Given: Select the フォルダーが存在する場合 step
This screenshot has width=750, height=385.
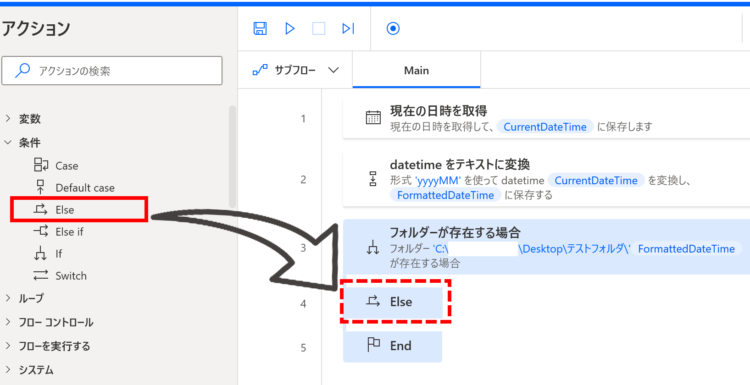Looking at the screenshot, I should (x=546, y=247).
